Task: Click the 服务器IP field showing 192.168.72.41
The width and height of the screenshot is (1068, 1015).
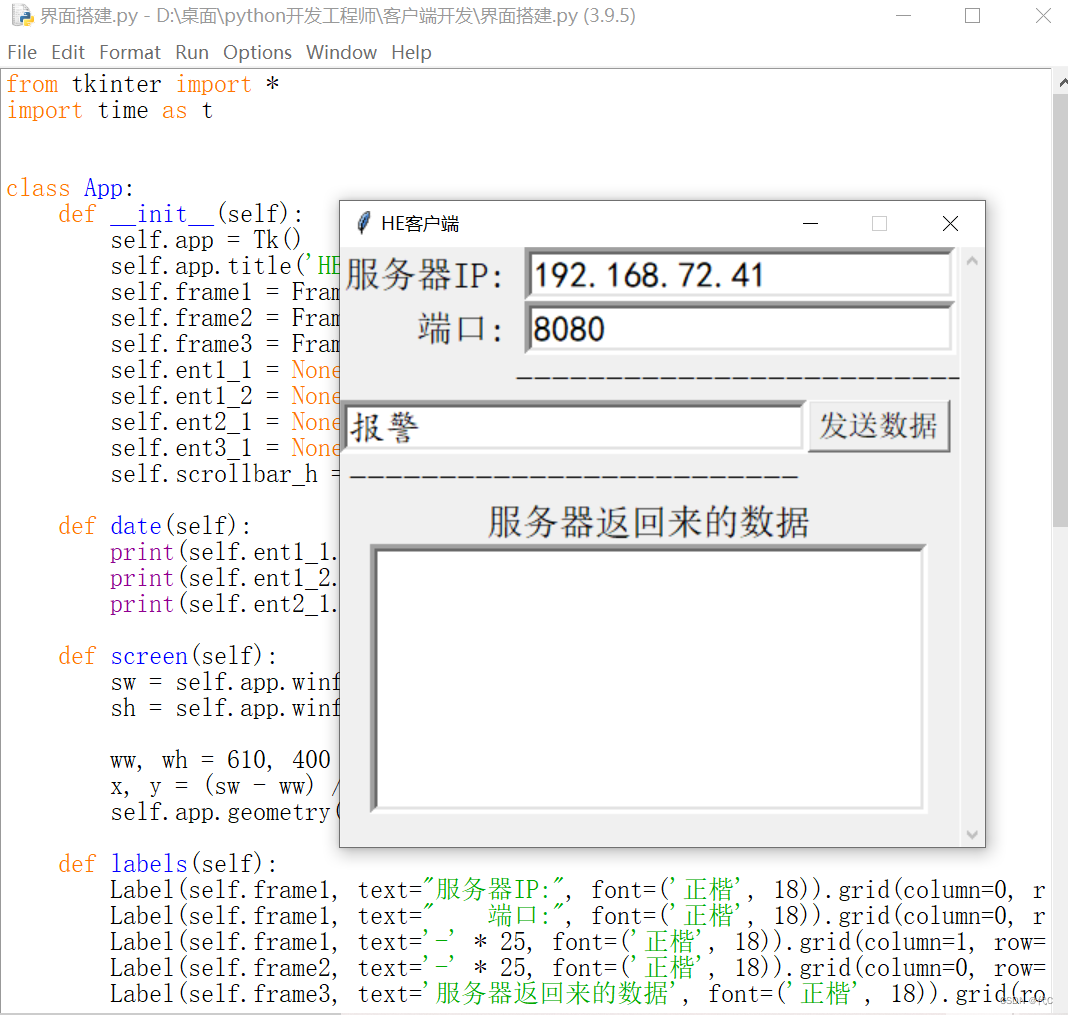Action: pyautogui.click(x=740, y=275)
